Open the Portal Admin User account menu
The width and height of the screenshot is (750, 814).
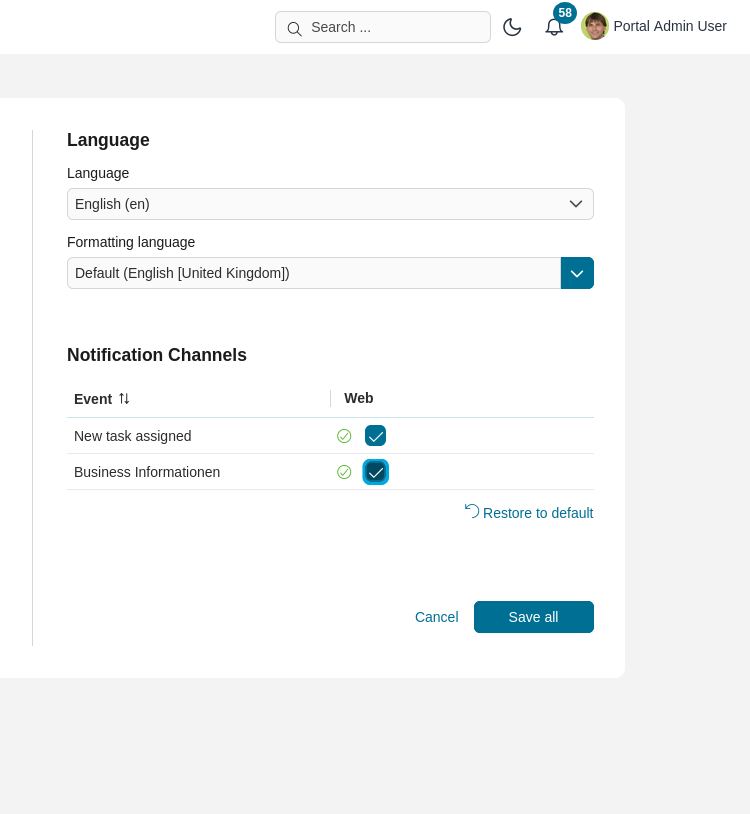point(670,26)
